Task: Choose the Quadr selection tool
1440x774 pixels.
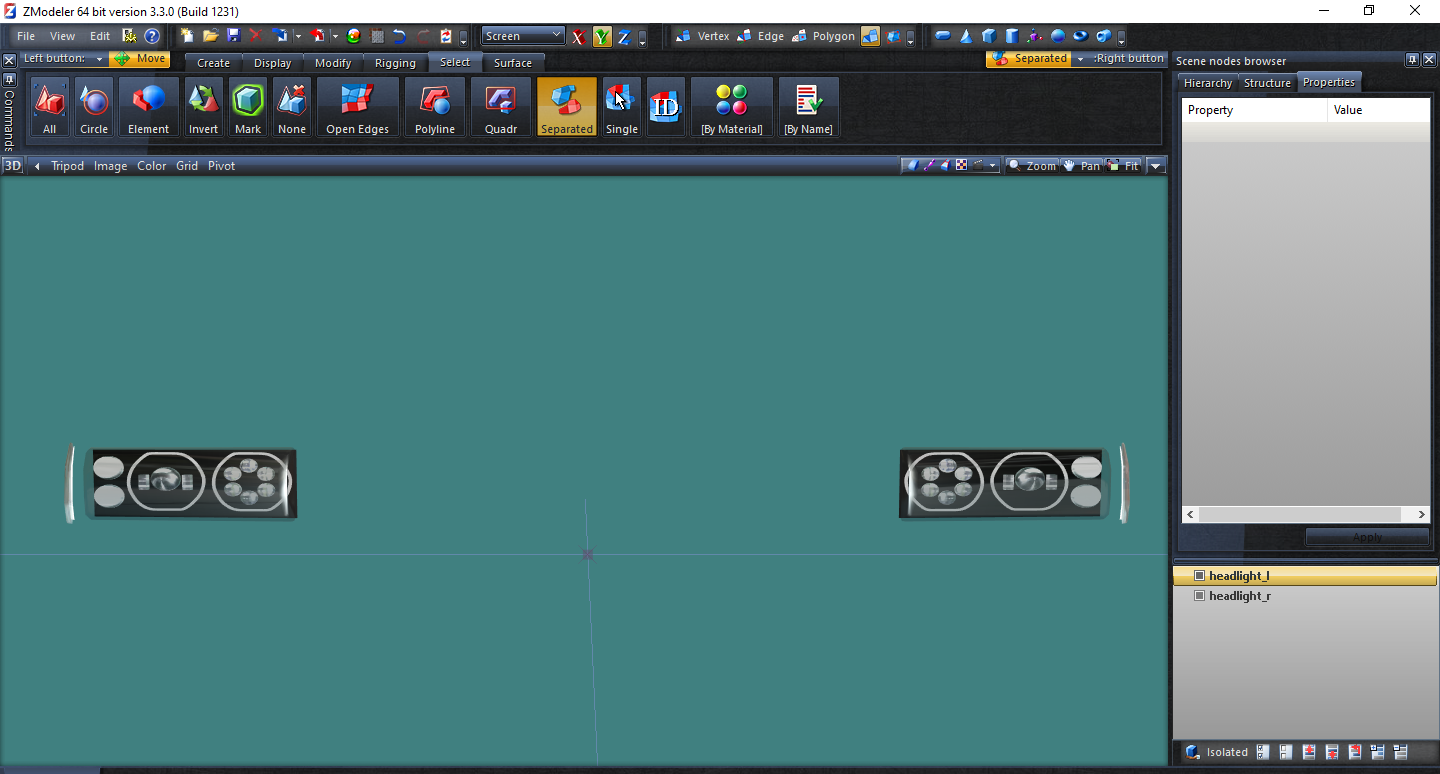Action: [x=500, y=108]
